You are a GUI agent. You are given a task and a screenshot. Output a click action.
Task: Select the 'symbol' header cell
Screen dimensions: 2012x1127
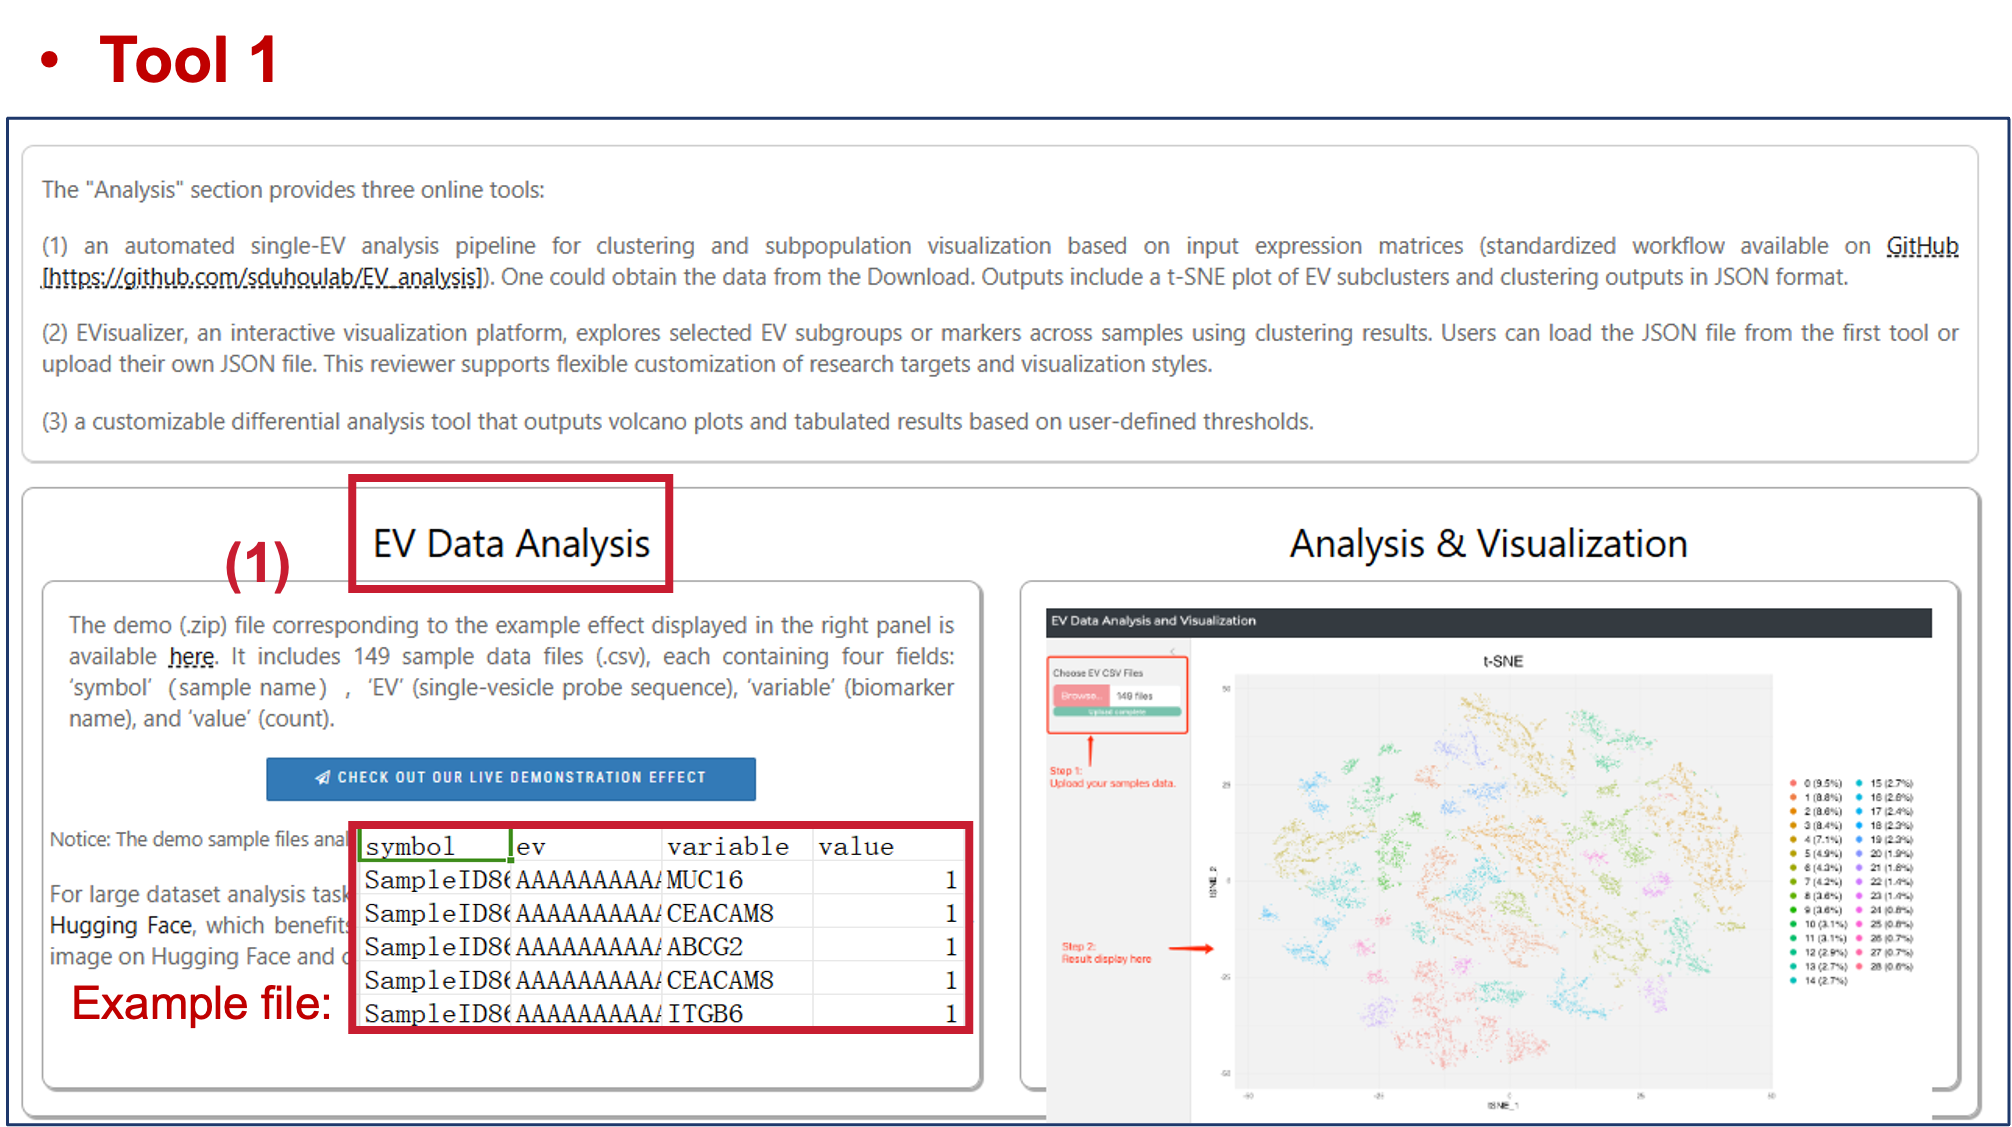(433, 846)
